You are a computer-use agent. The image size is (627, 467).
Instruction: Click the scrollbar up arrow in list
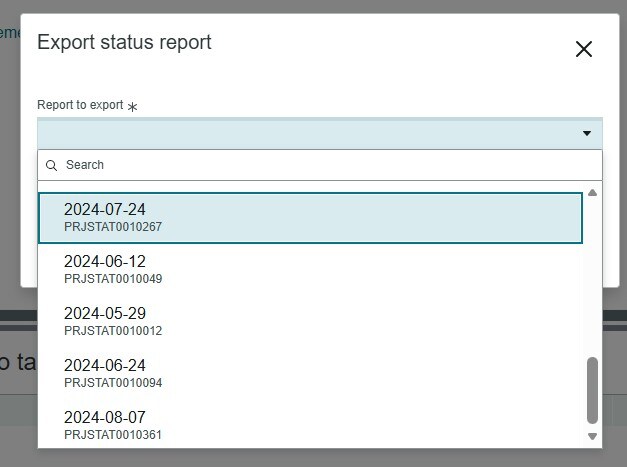click(x=593, y=193)
